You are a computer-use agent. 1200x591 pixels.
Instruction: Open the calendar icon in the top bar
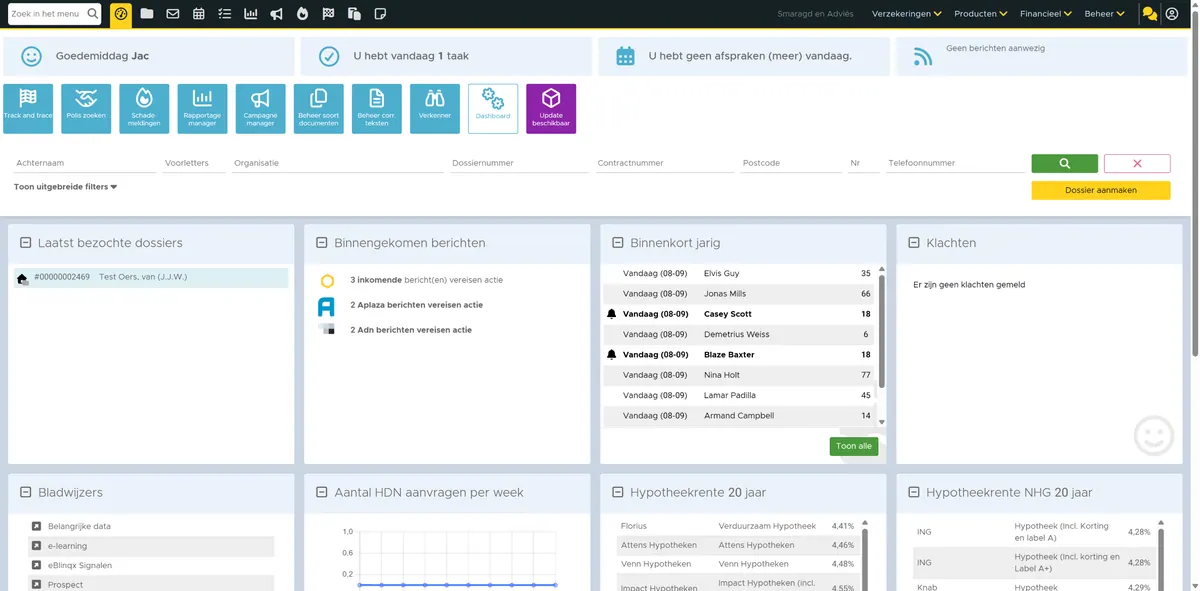click(x=199, y=14)
